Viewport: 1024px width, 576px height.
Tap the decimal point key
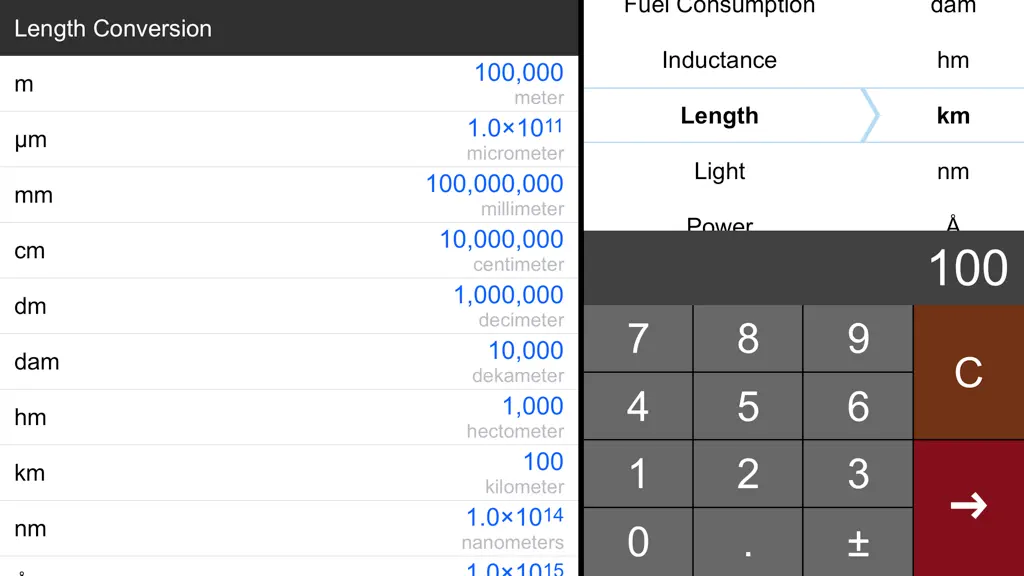748,542
